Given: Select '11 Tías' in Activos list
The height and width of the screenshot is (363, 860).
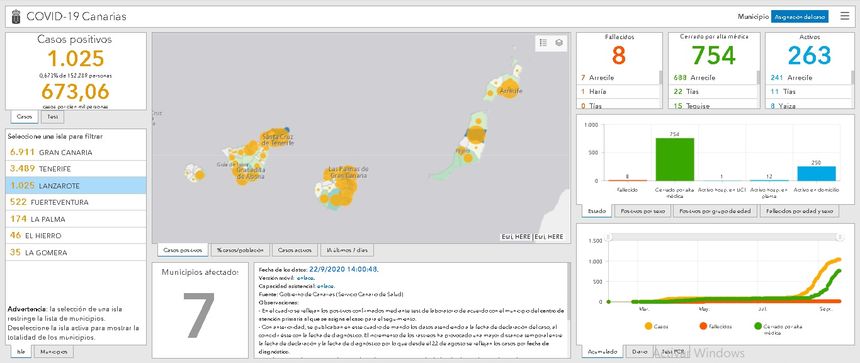Looking at the screenshot, I should click(808, 92).
